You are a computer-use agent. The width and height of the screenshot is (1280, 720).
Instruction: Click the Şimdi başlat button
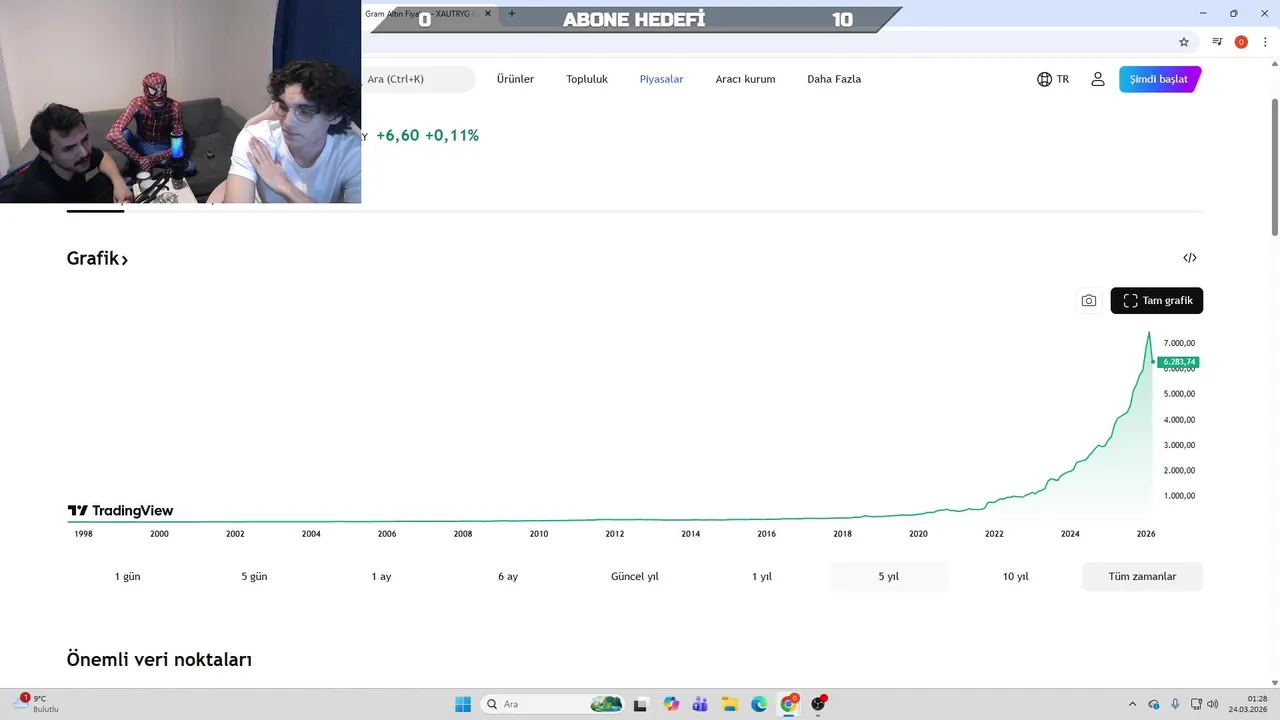[1160, 79]
